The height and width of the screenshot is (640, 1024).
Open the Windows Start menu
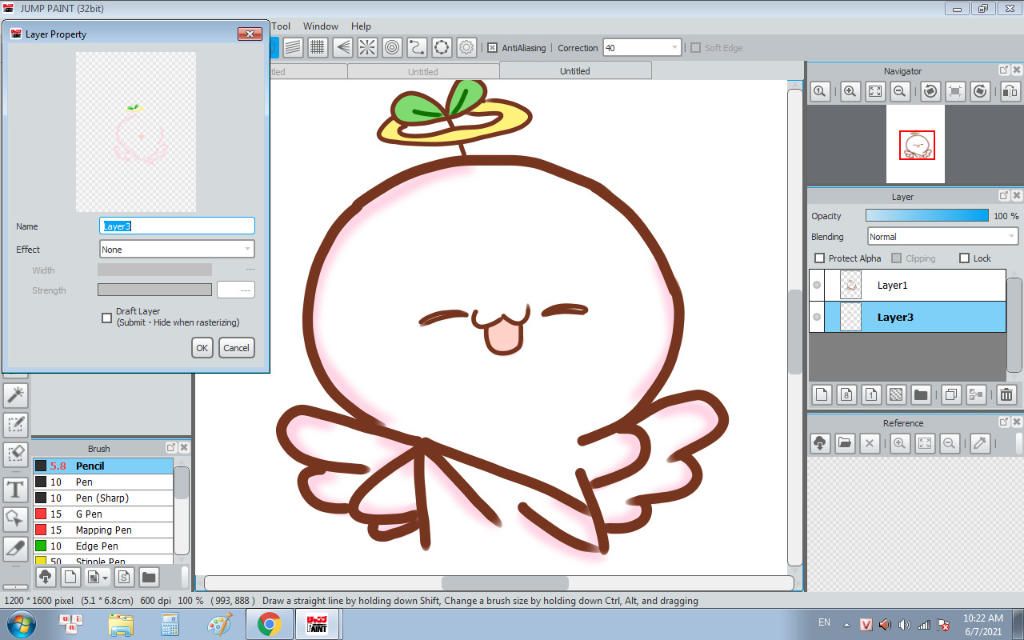pos(22,624)
